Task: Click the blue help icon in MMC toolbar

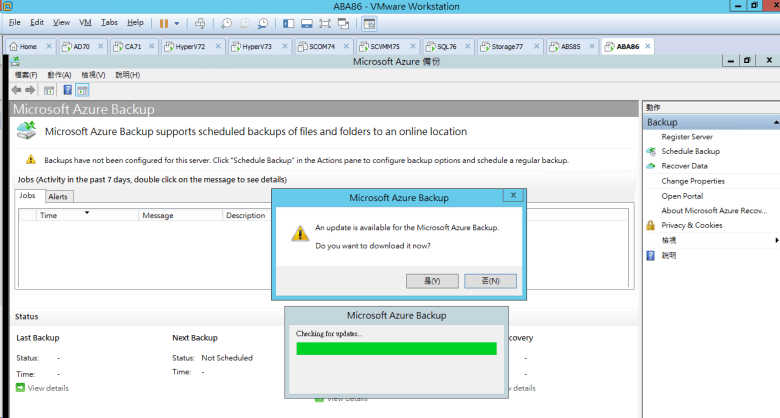Action: point(67,90)
